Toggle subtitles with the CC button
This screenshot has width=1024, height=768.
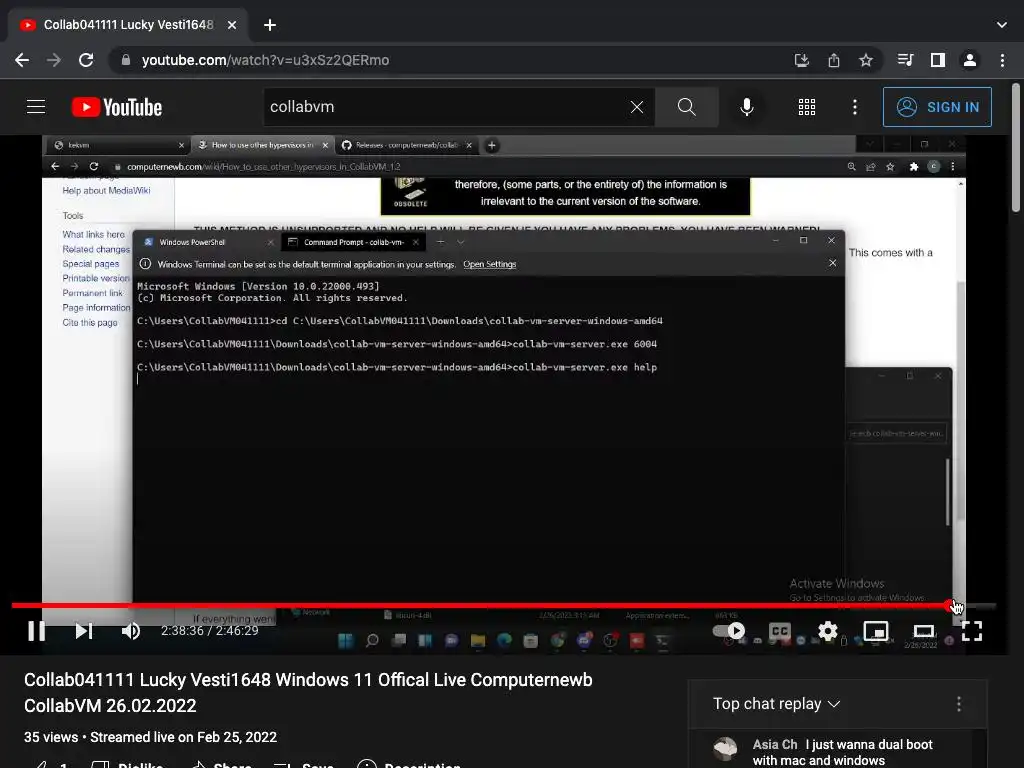point(779,631)
